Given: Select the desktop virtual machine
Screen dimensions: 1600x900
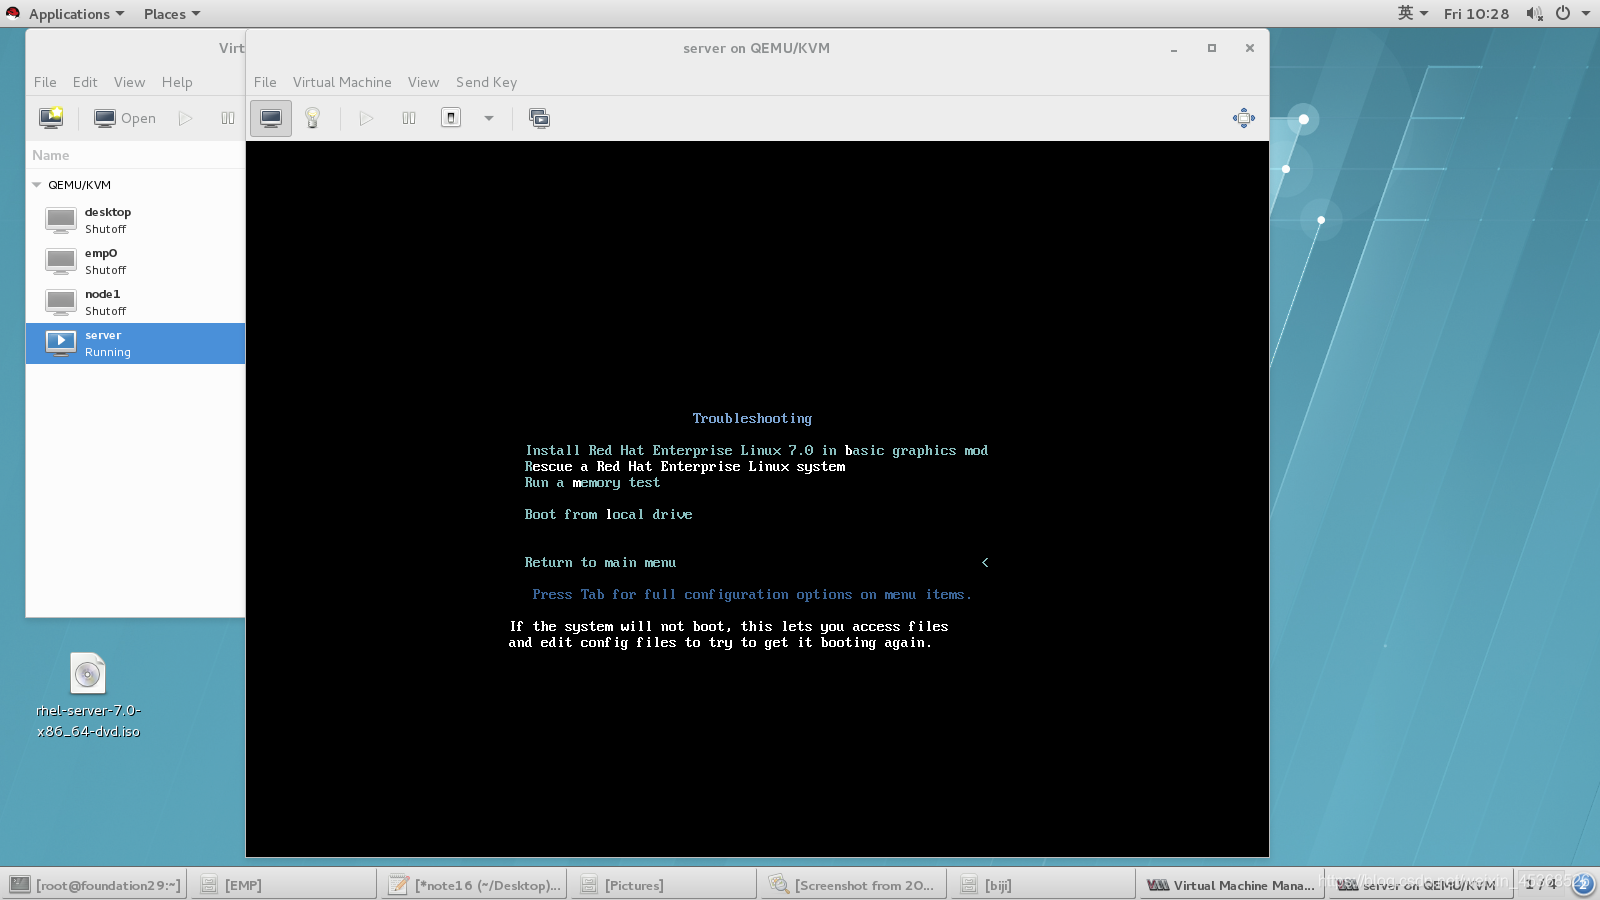Looking at the screenshot, I should pyautogui.click(x=135, y=220).
